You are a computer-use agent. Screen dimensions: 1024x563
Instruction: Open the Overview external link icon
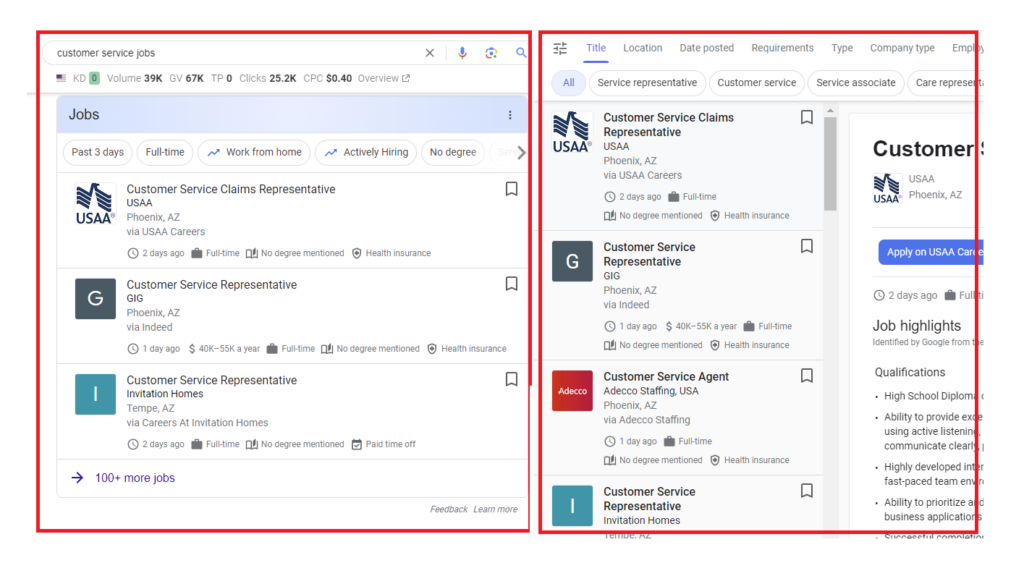(406, 78)
